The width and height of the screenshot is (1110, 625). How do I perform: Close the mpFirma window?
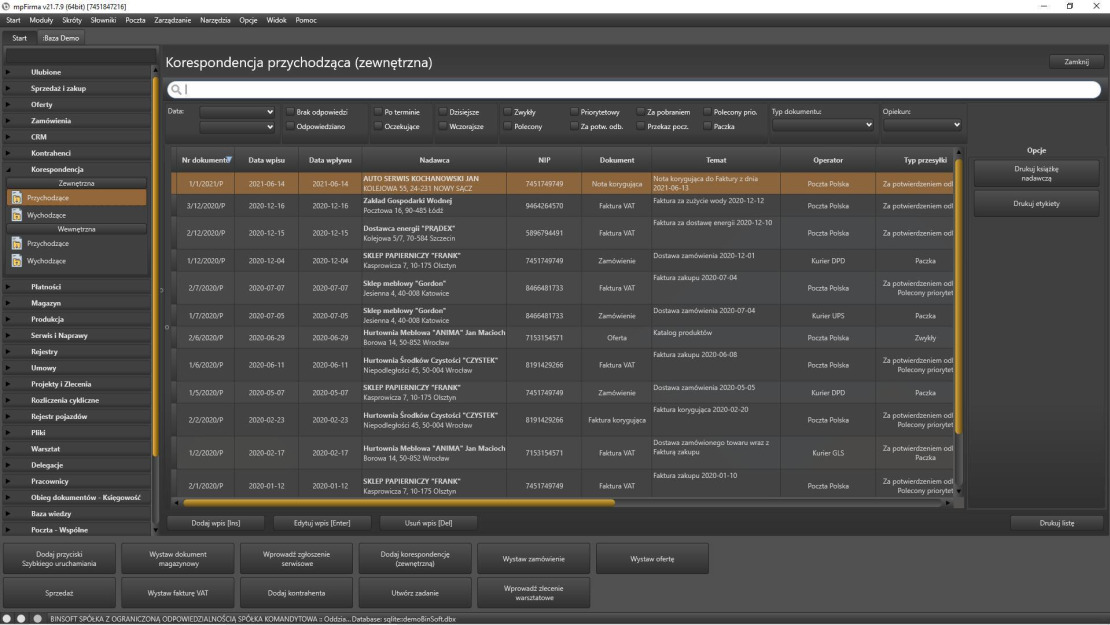[x=1097, y=6]
